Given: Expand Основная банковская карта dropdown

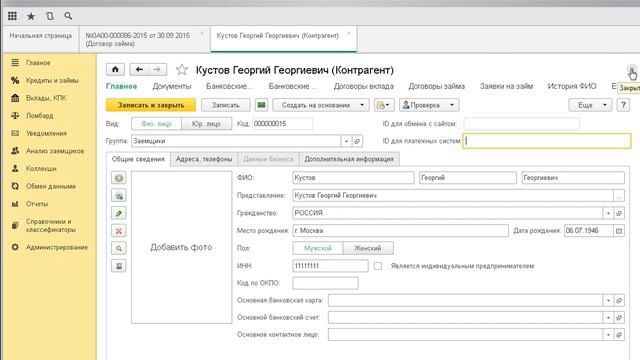Looking at the screenshot, I should coord(608,300).
